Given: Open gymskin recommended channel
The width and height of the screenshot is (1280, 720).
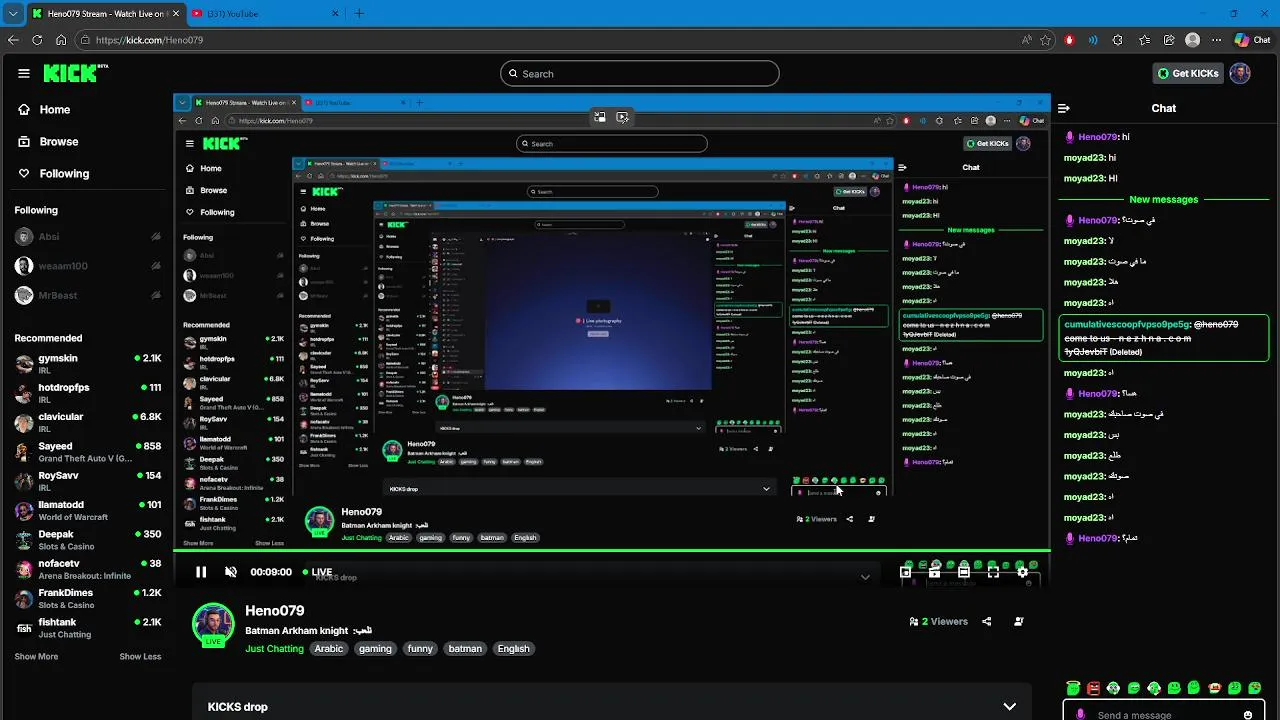Looking at the screenshot, I should click(x=88, y=364).
